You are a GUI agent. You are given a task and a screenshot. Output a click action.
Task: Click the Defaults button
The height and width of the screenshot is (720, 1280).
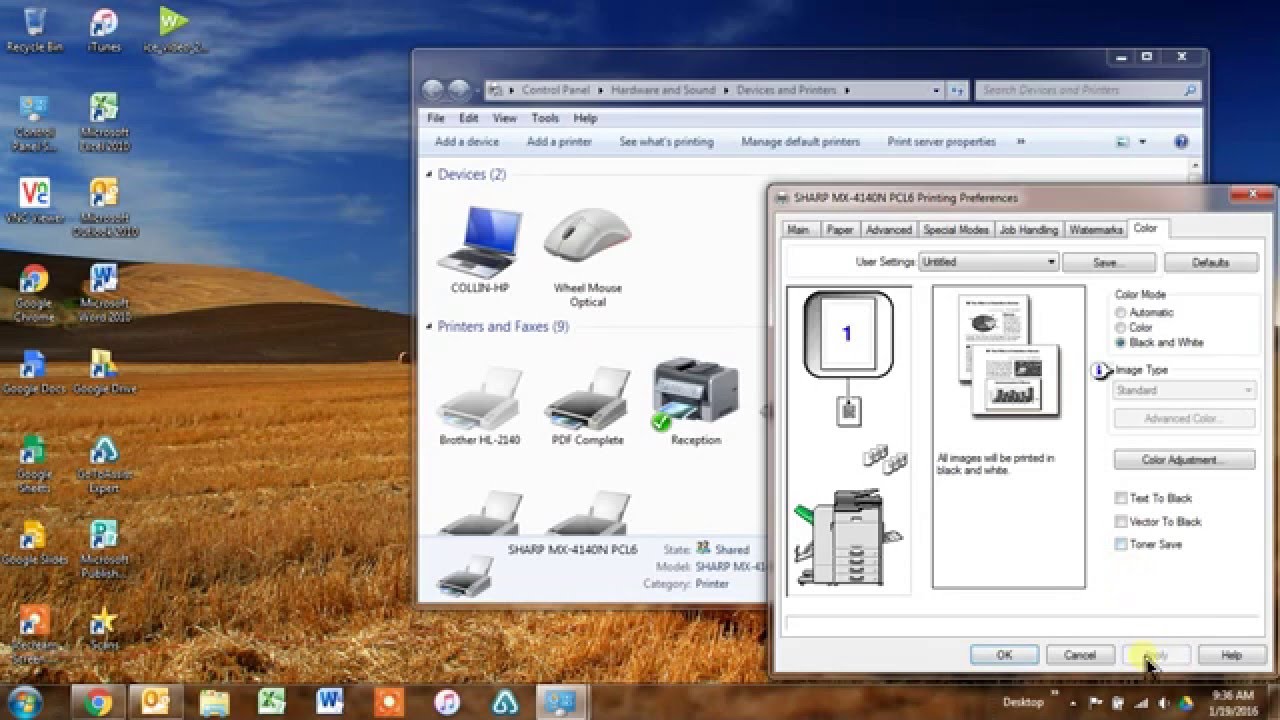click(x=1210, y=262)
